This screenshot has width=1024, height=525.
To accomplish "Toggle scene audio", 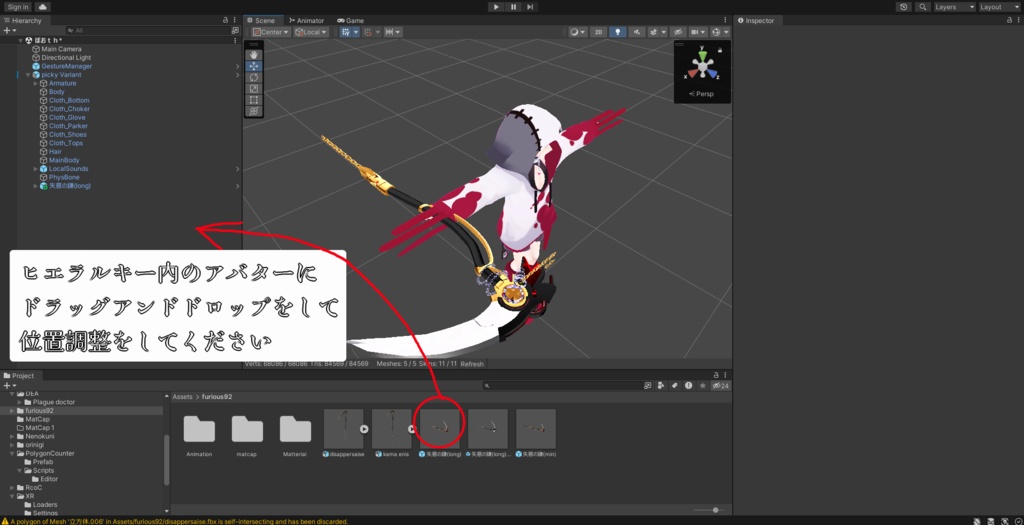I will click(x=637, y=32).
